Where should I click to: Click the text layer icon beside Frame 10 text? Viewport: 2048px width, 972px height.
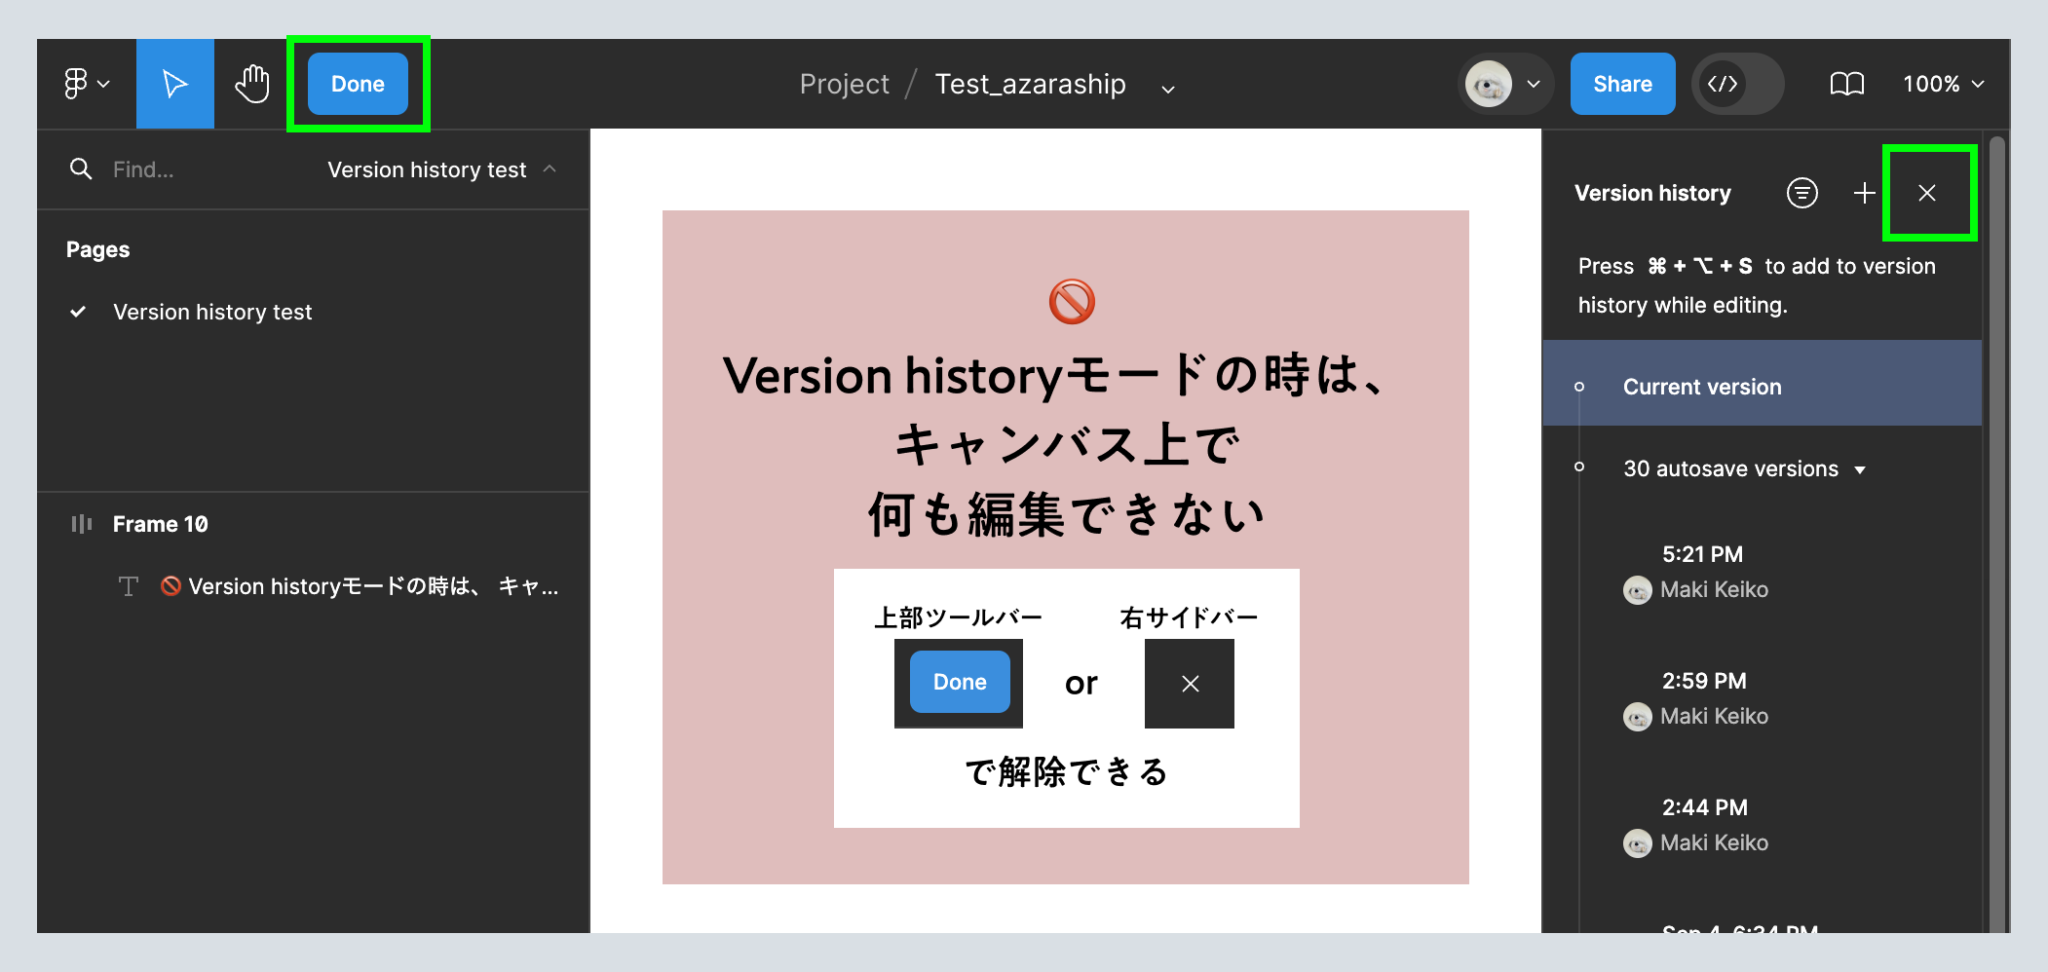coord(128,587)
